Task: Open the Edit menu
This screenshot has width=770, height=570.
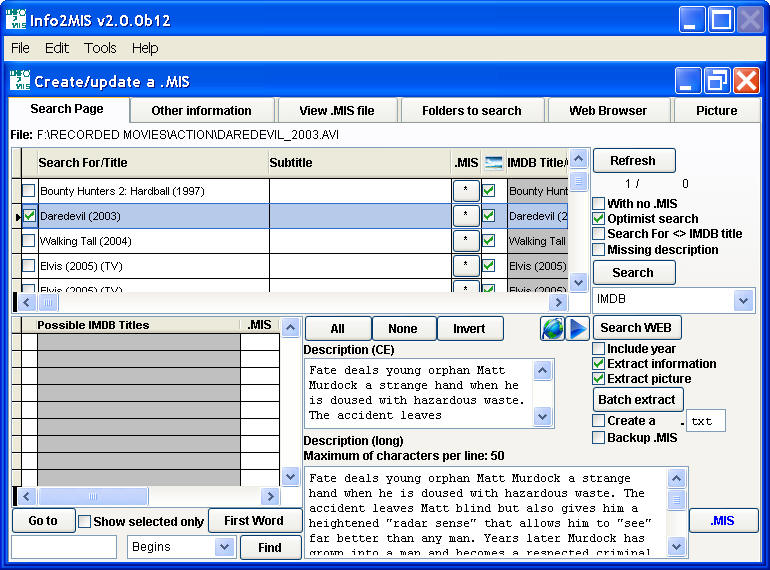Action: tap(56, 48)
